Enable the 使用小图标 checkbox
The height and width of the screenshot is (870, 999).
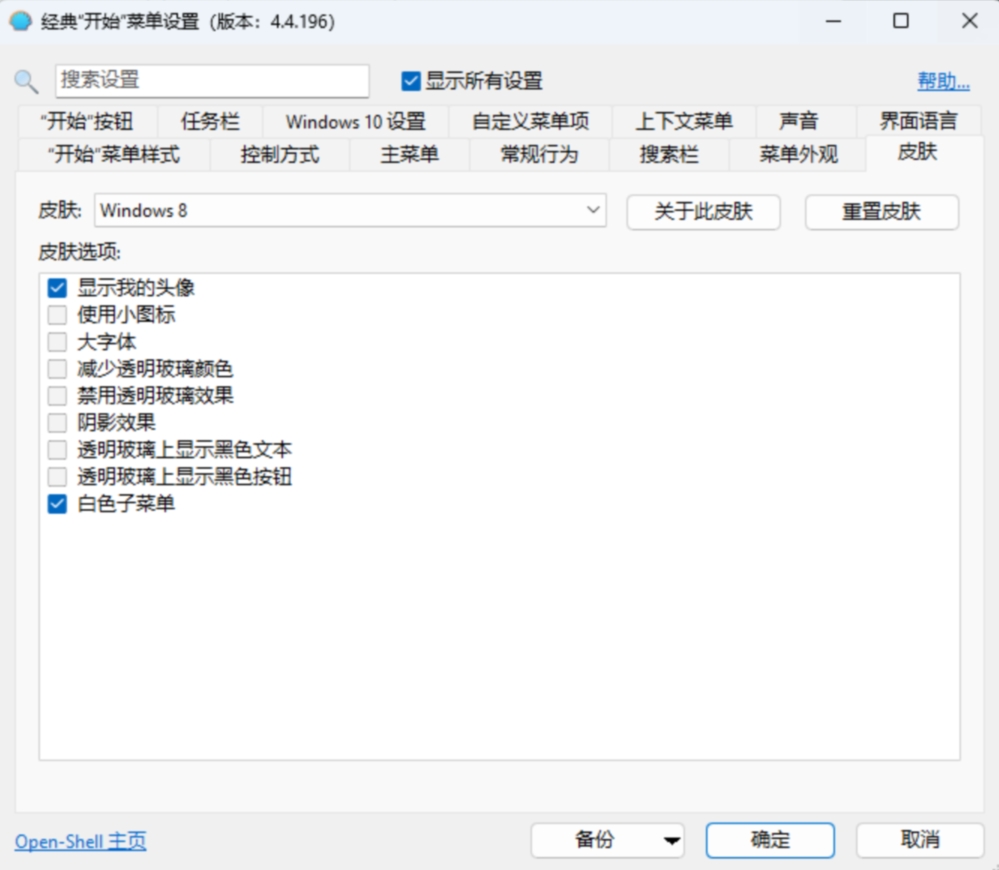57,315
